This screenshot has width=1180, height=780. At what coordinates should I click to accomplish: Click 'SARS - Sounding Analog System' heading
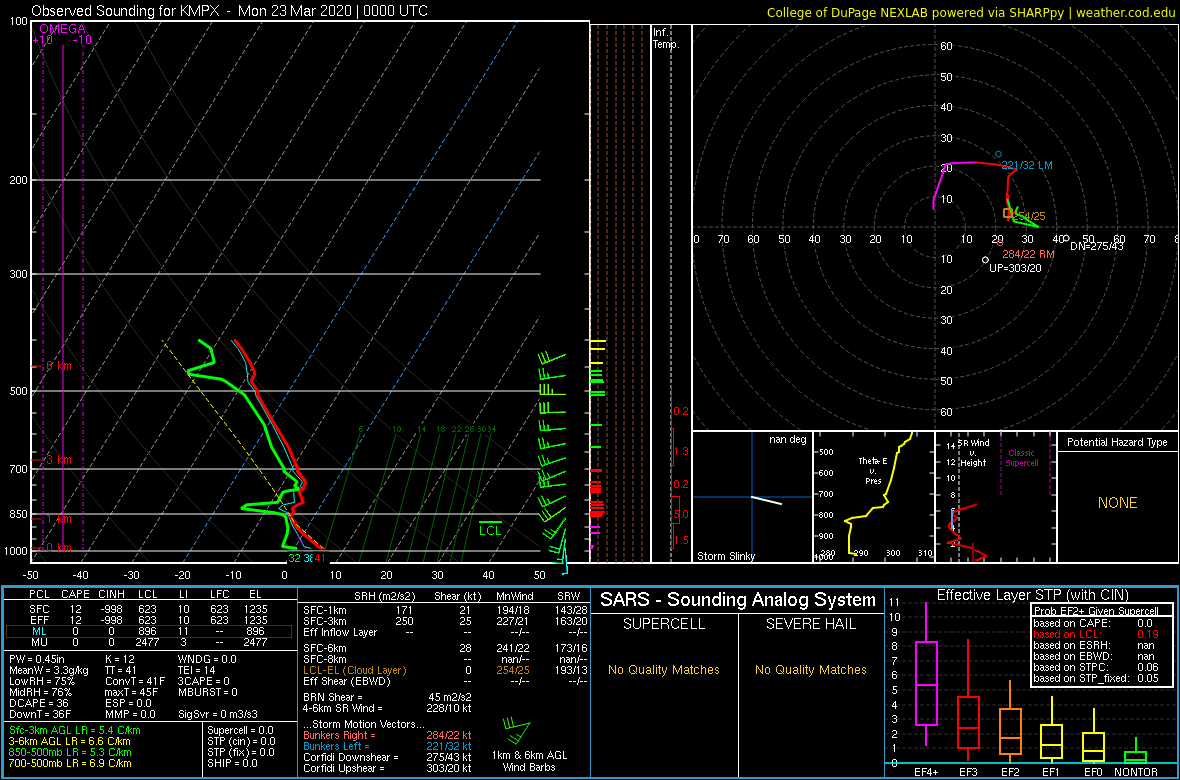click(x=738, y=600)
